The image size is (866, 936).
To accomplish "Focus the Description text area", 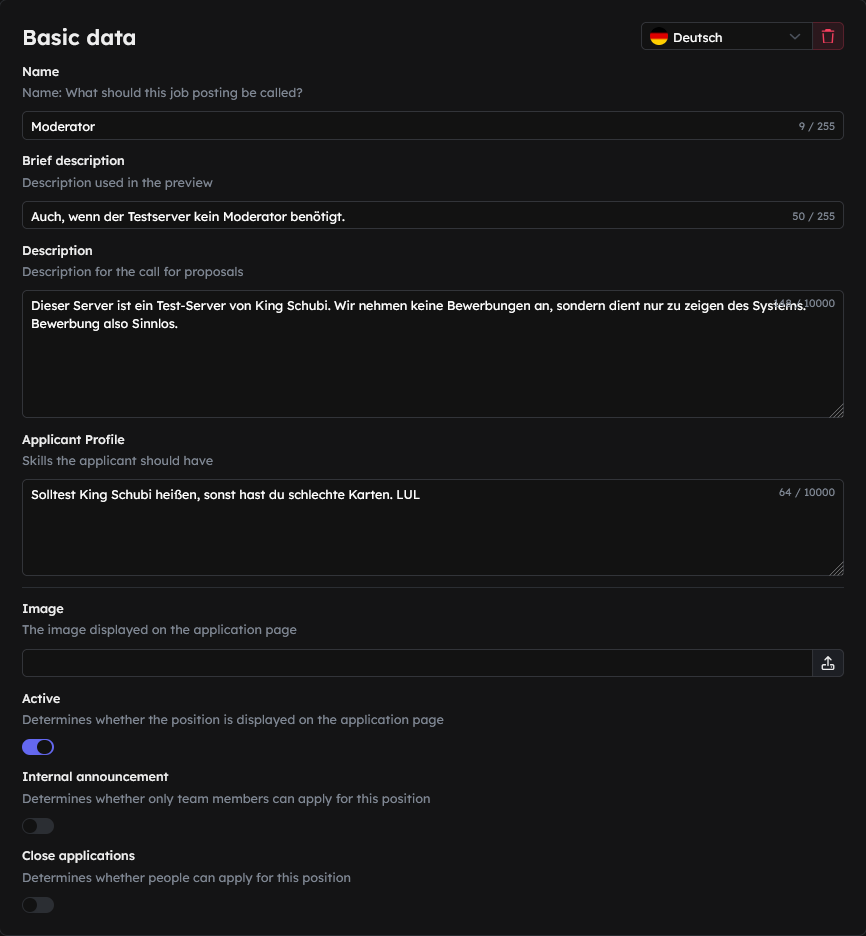I will pyautogui.click(x=433, y=354).
